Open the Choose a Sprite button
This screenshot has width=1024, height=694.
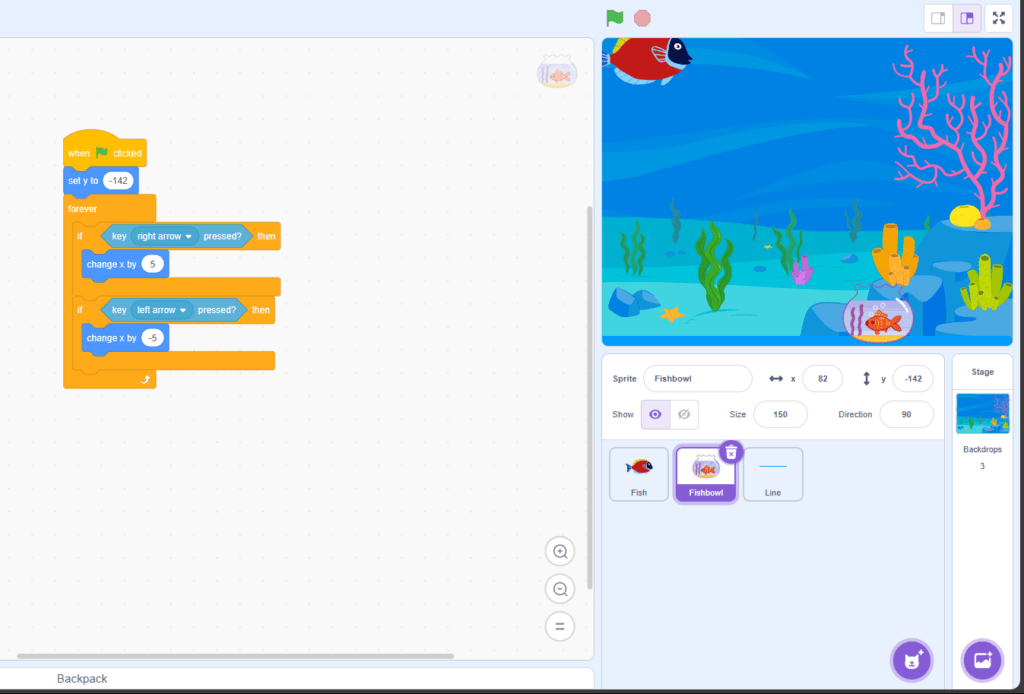coord(911,660)
